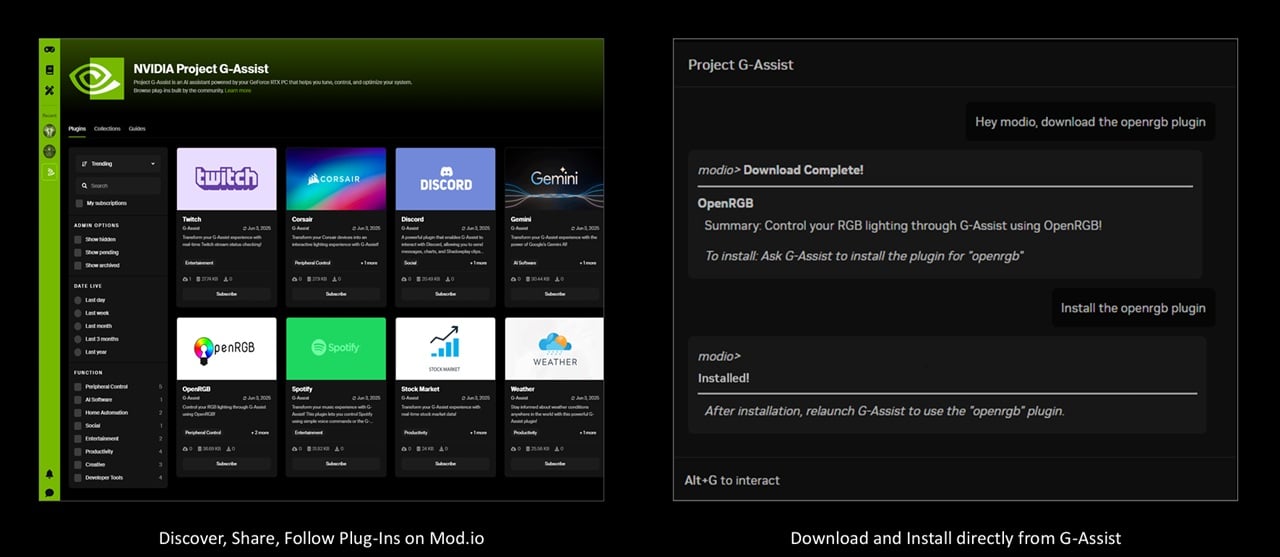Open the Trending sort dropdown
This screenshot has height=557, width=1280.
coord(118,163)
